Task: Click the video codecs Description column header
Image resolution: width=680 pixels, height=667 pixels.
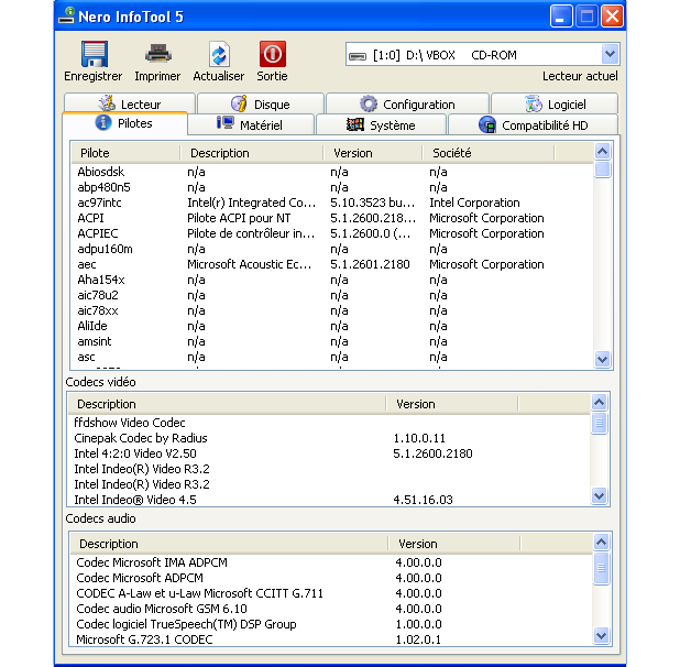Action: point(227,404)
